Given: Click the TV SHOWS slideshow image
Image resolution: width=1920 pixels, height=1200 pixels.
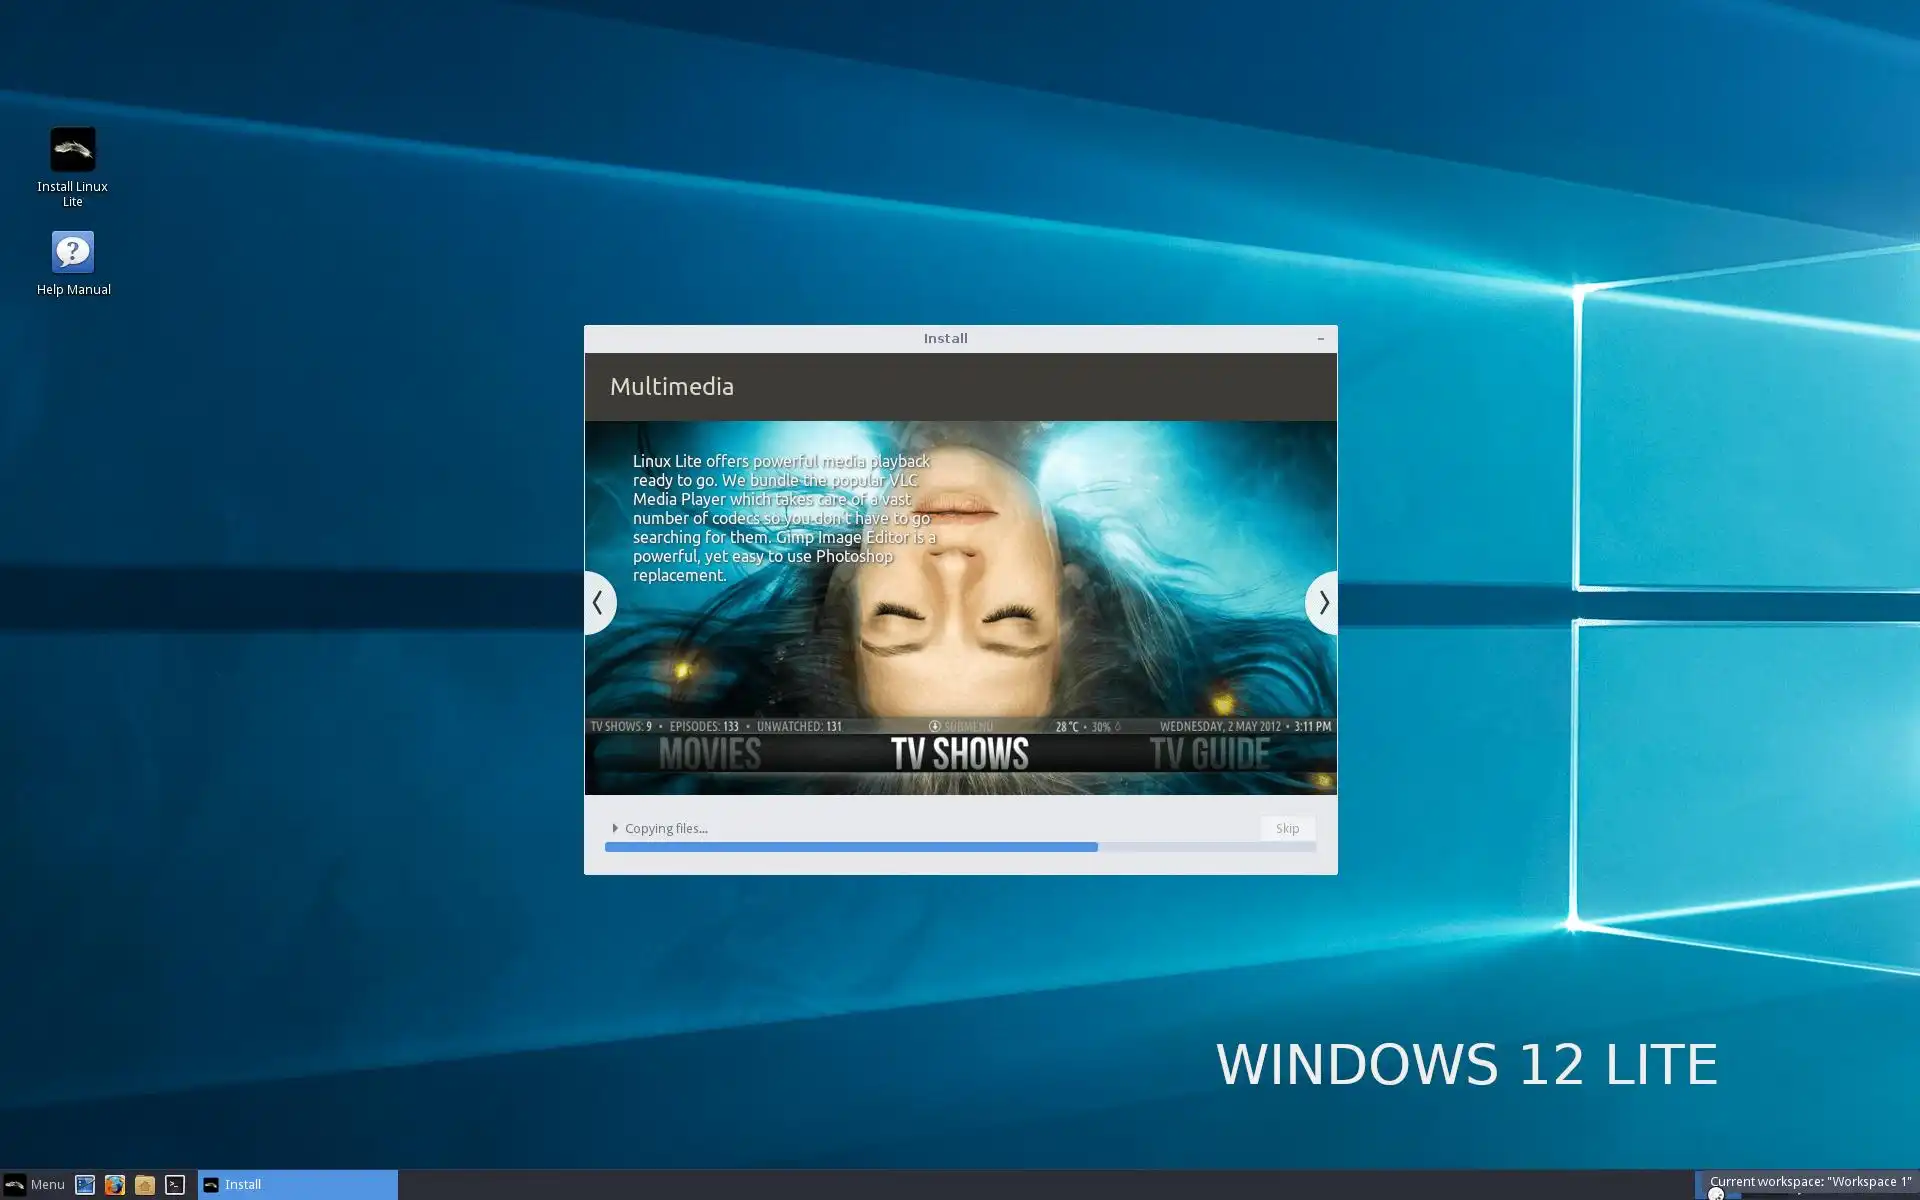Looking at the screenshot, I should coord(959,754).
